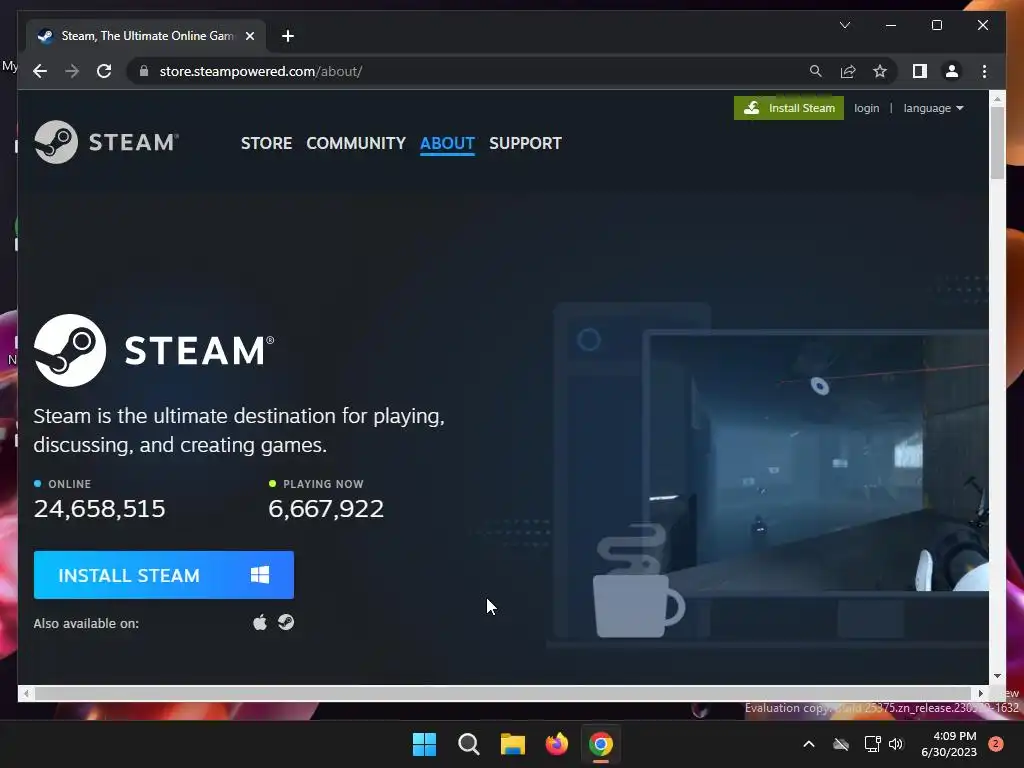Screen dimensions: 1024x768
Task: Click the PLAYING NOW count 6,667,922
Action: [326, 509]
